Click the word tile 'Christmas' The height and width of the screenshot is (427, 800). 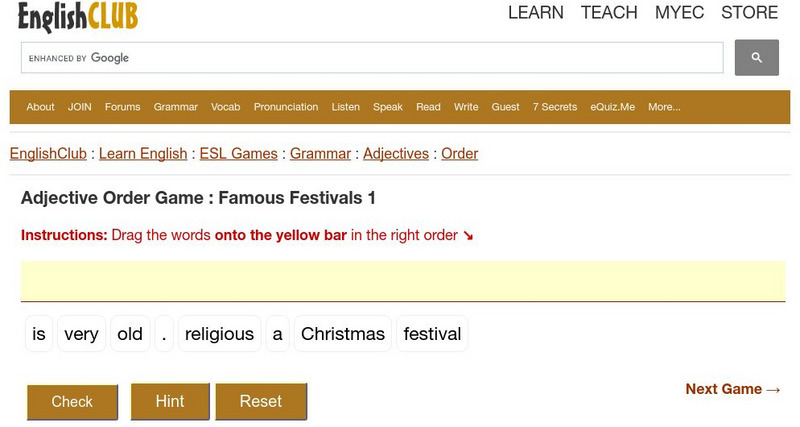(343, 334)
